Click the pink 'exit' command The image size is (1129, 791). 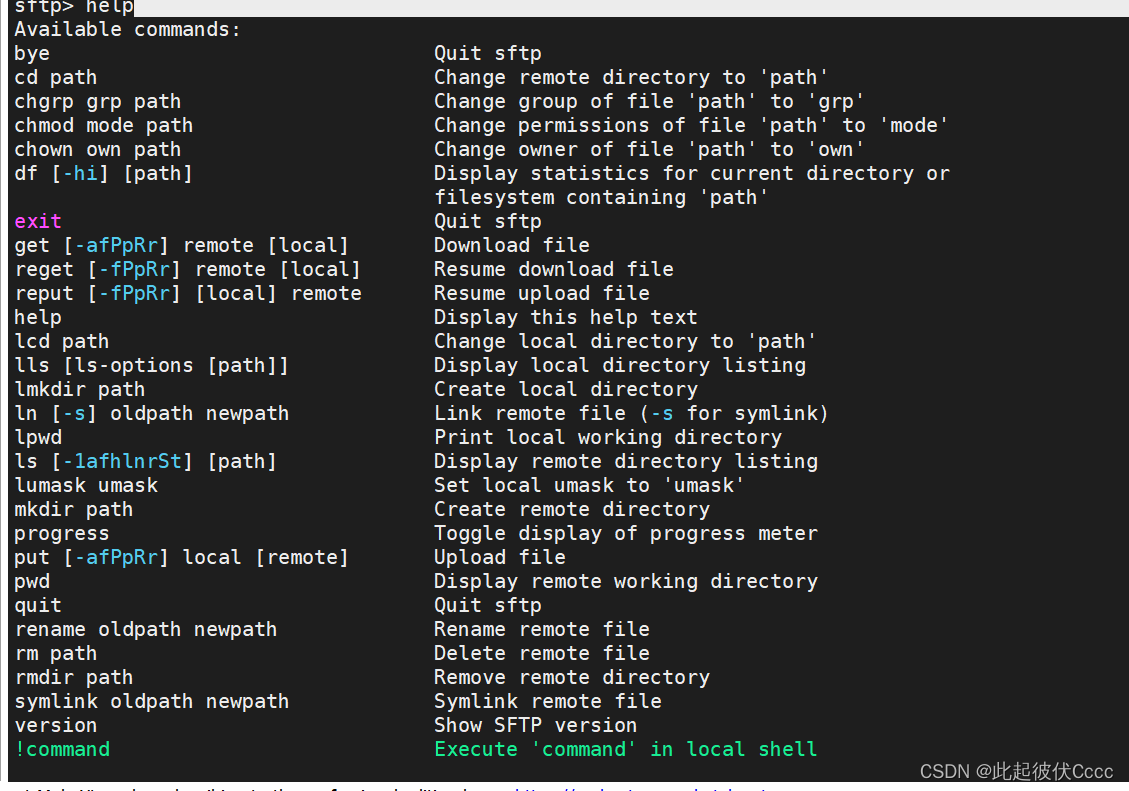click(x=38, y=221)
